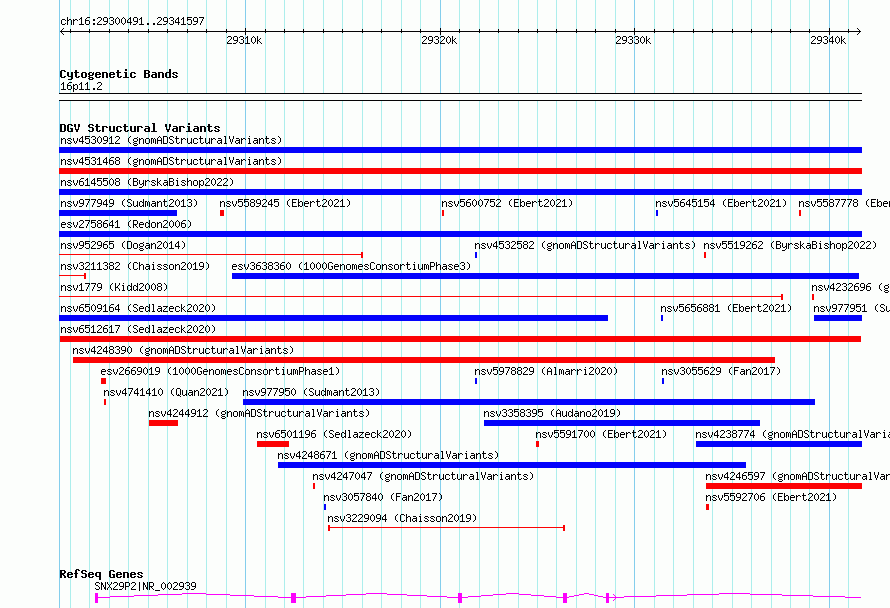Click short blue bar of nsv977949

click(x=118, y=213)
